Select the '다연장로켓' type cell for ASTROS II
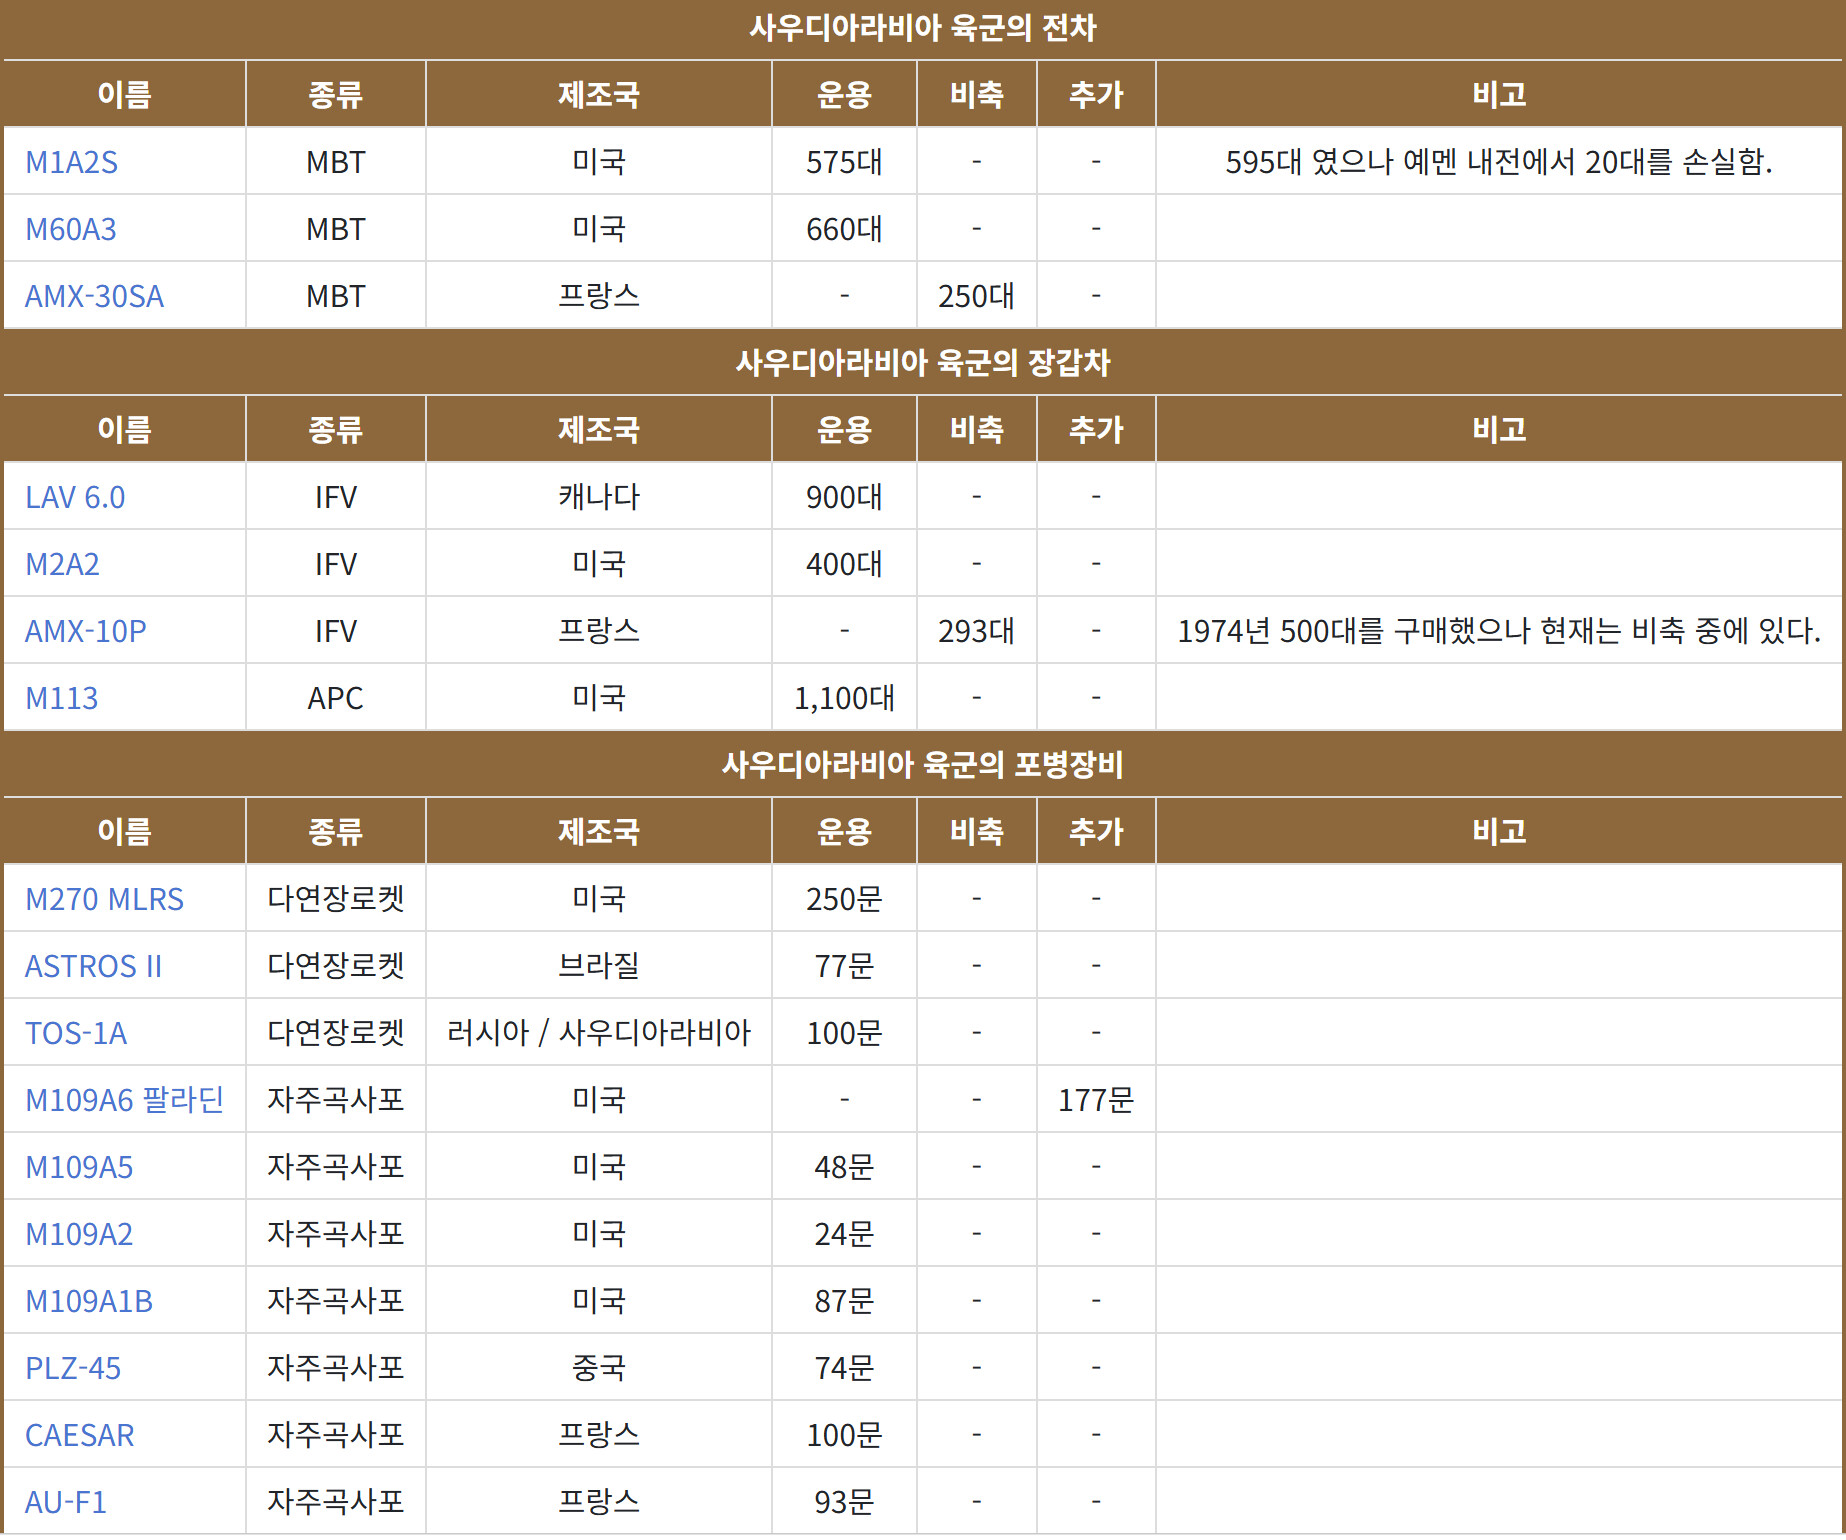Screen dimensions: 1846x1540 (335, 966)
